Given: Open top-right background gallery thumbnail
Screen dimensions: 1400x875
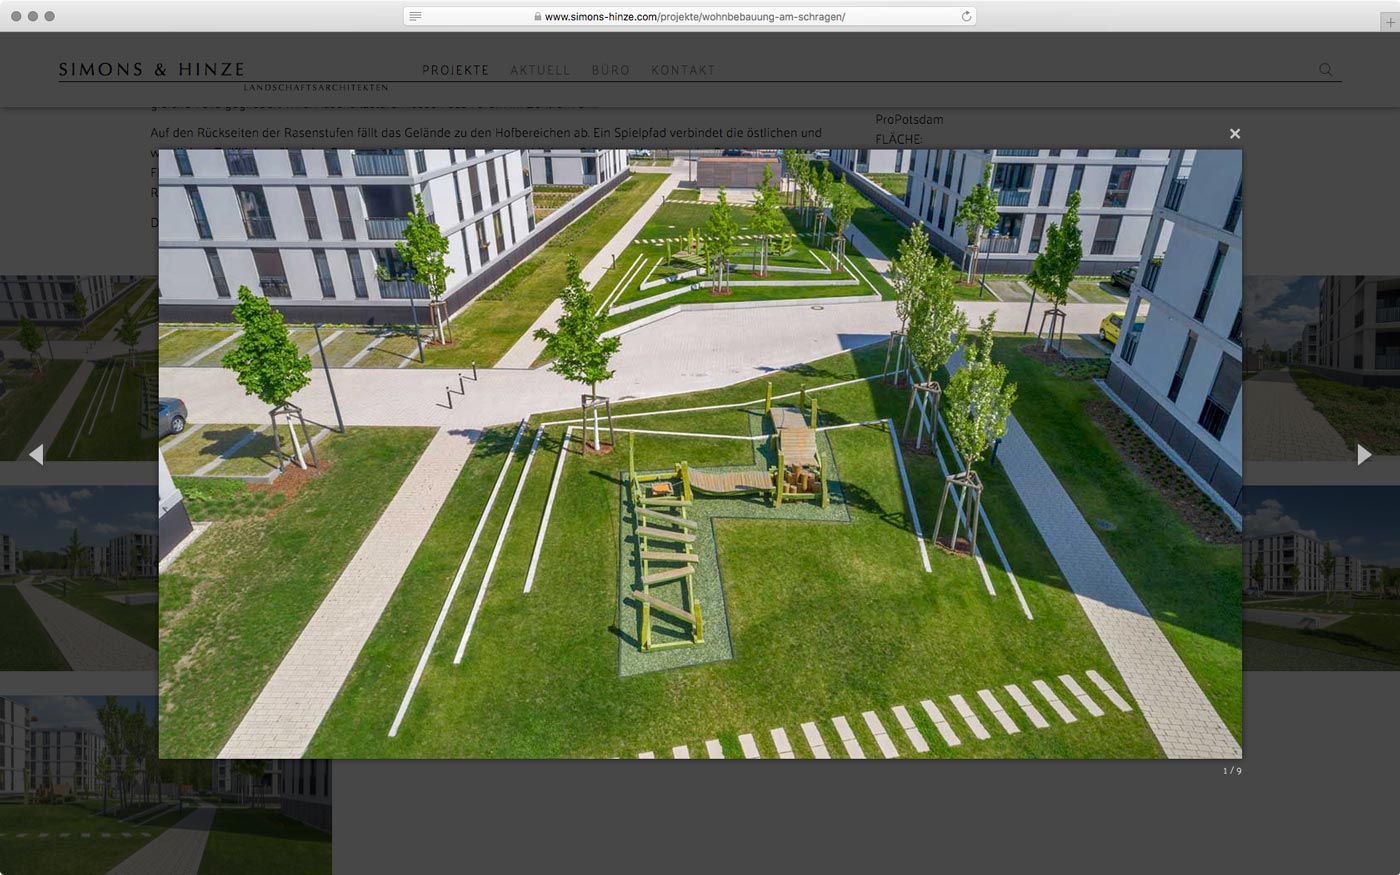Looking at the screenshot, I should point(1321,368).
